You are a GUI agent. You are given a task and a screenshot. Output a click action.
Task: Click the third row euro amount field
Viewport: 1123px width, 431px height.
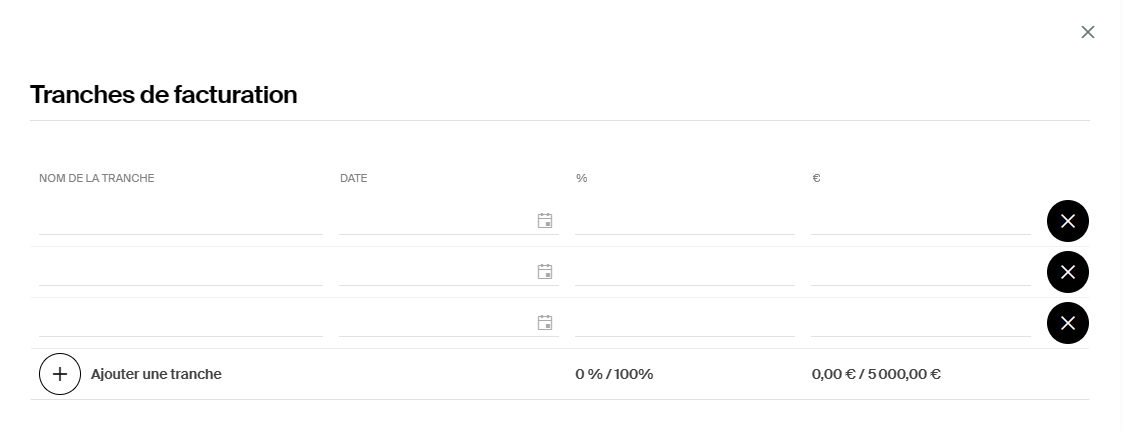(921, 322)
